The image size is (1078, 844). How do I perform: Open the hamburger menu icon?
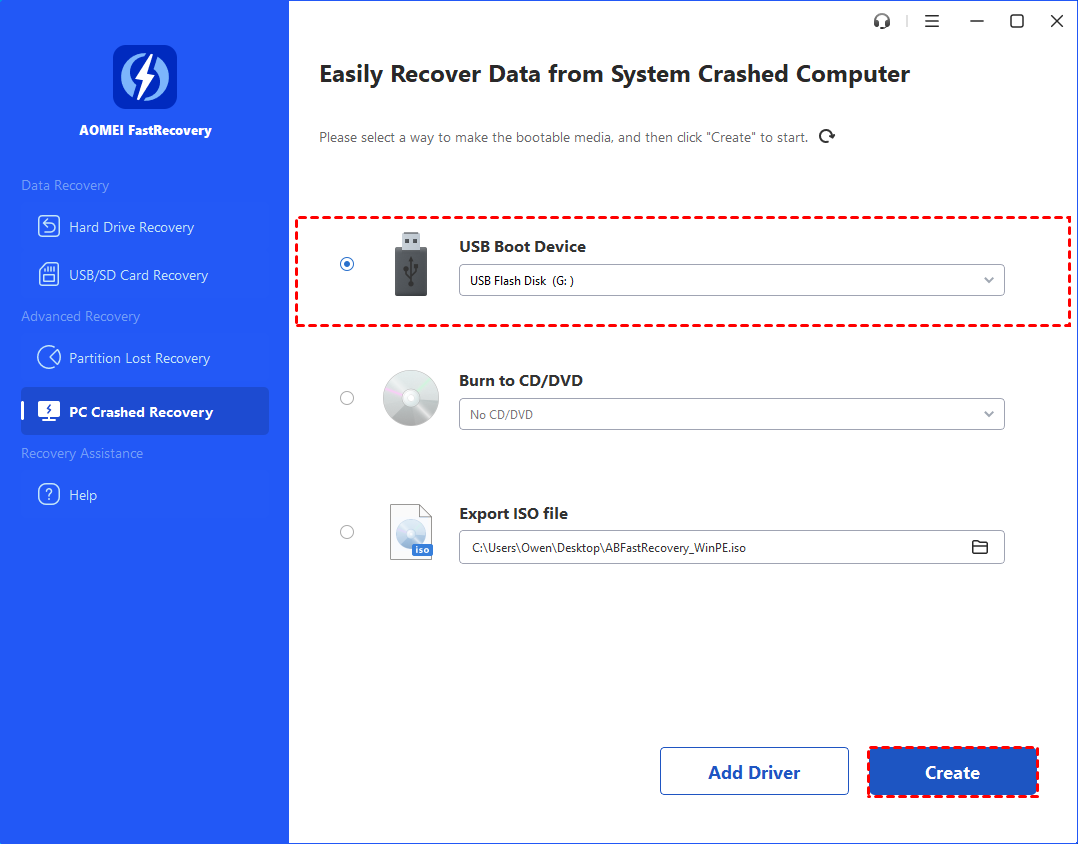932,21
